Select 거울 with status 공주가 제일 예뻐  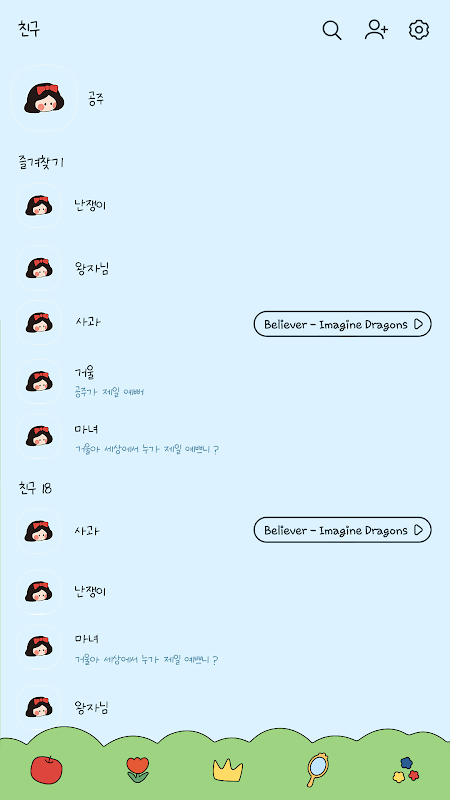click(225, 382)
